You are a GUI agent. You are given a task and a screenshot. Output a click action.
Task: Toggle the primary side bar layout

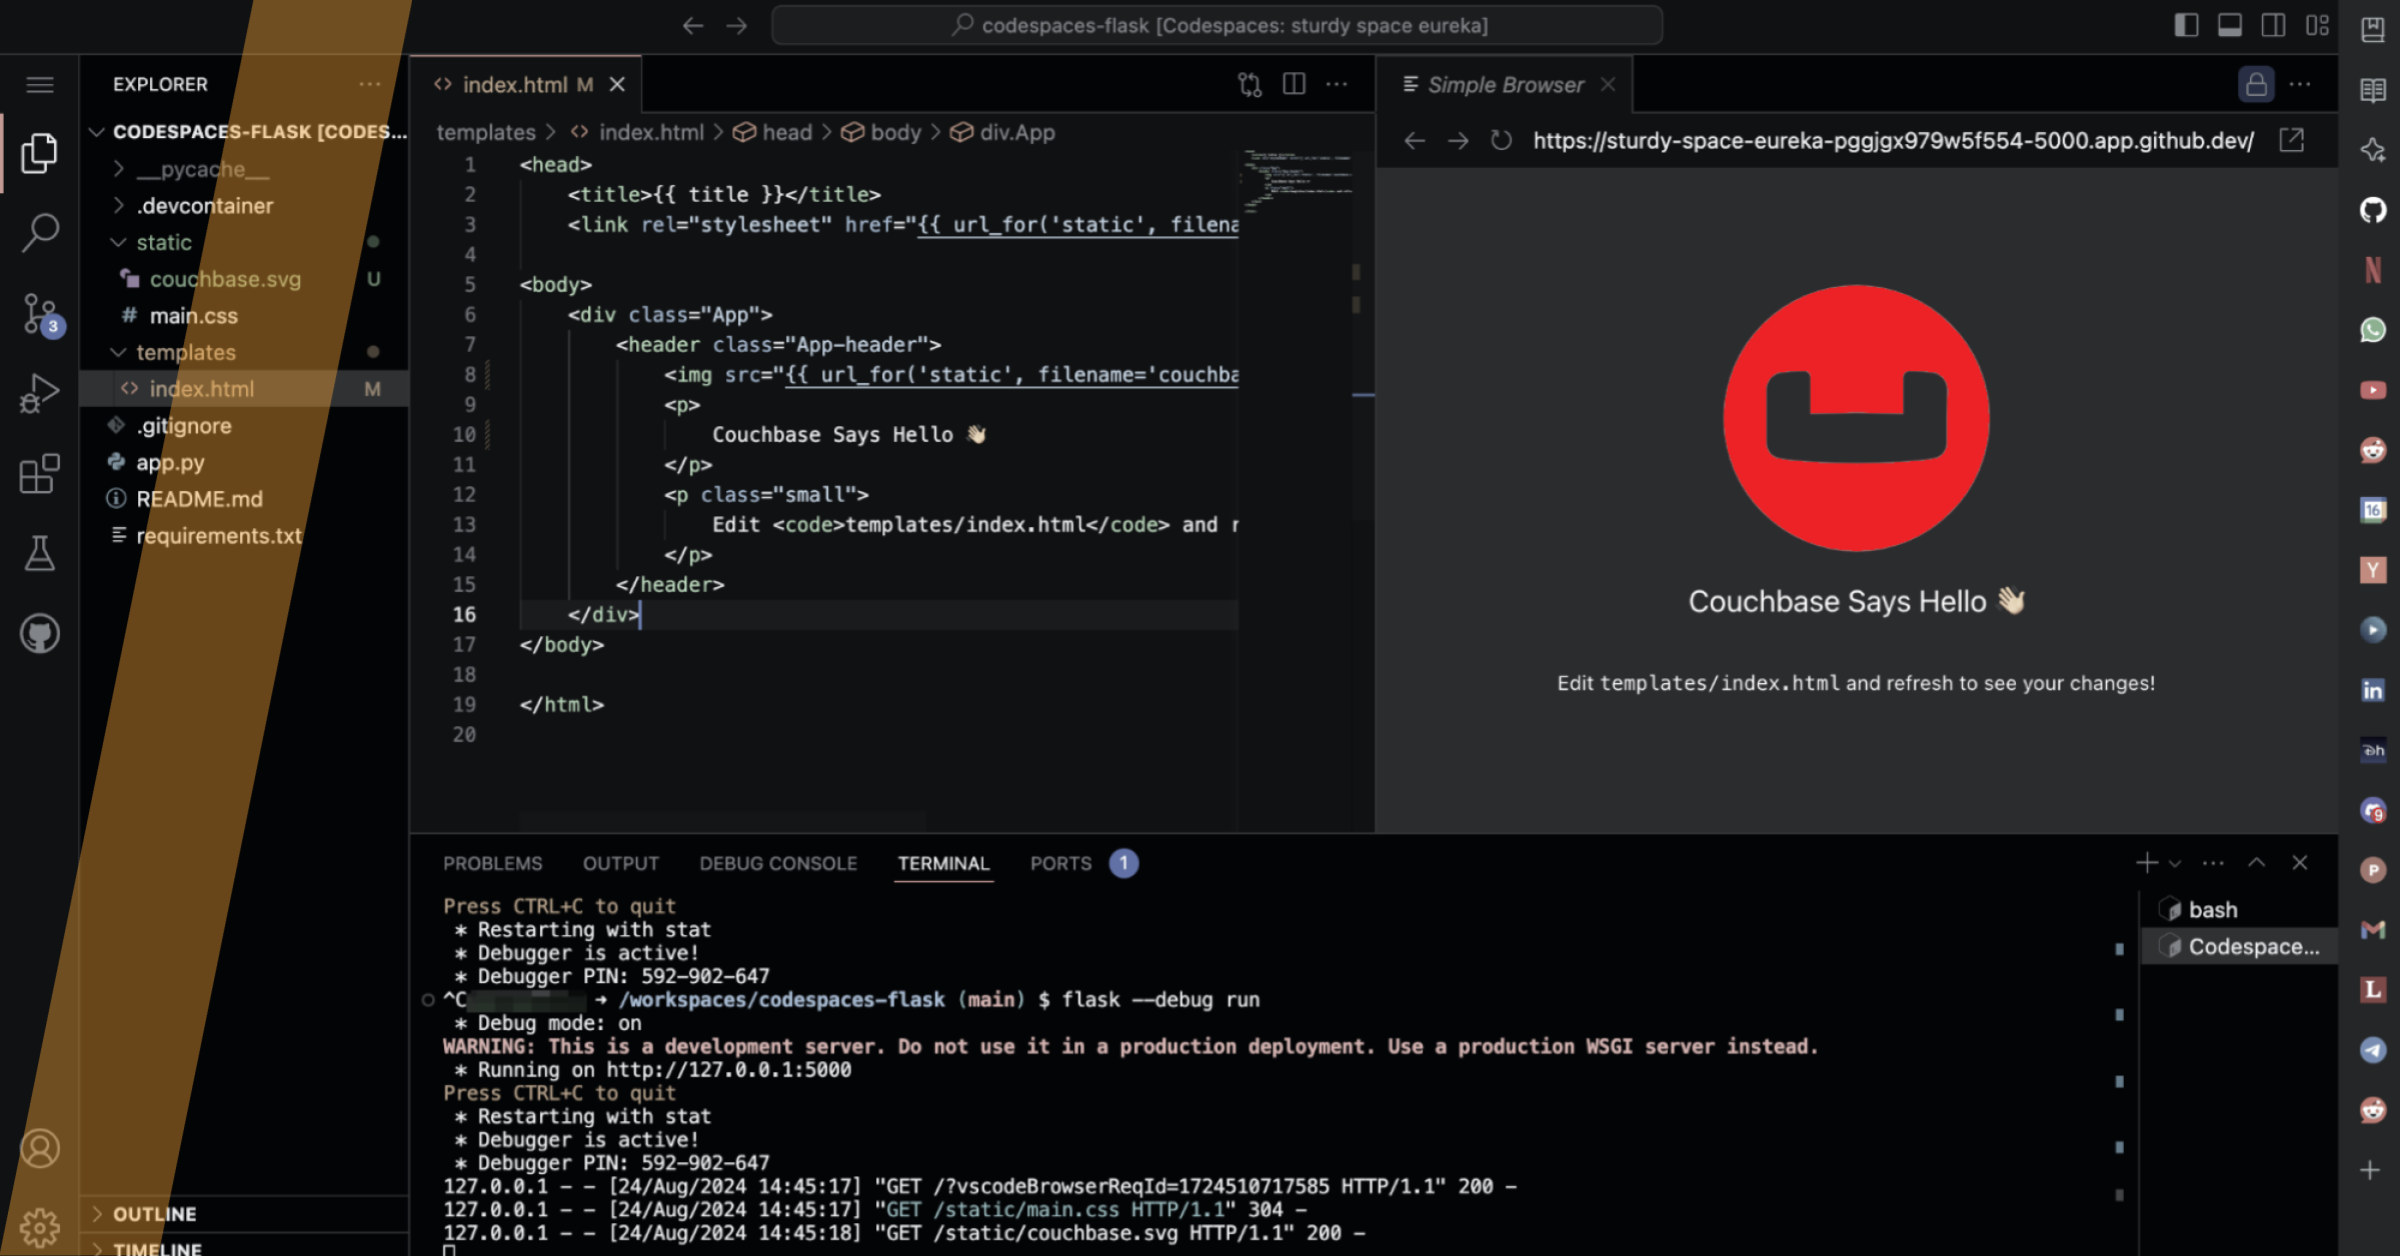coord(2186,26)
